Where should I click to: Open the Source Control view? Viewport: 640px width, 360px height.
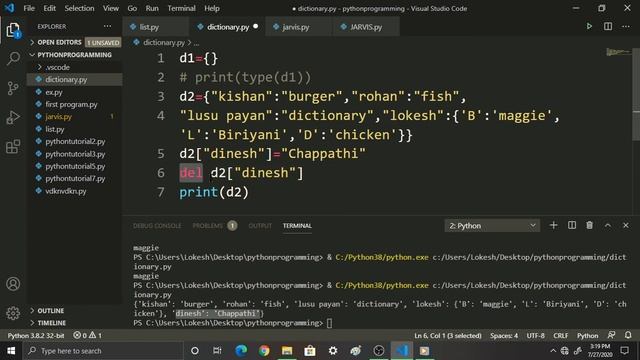13,88
